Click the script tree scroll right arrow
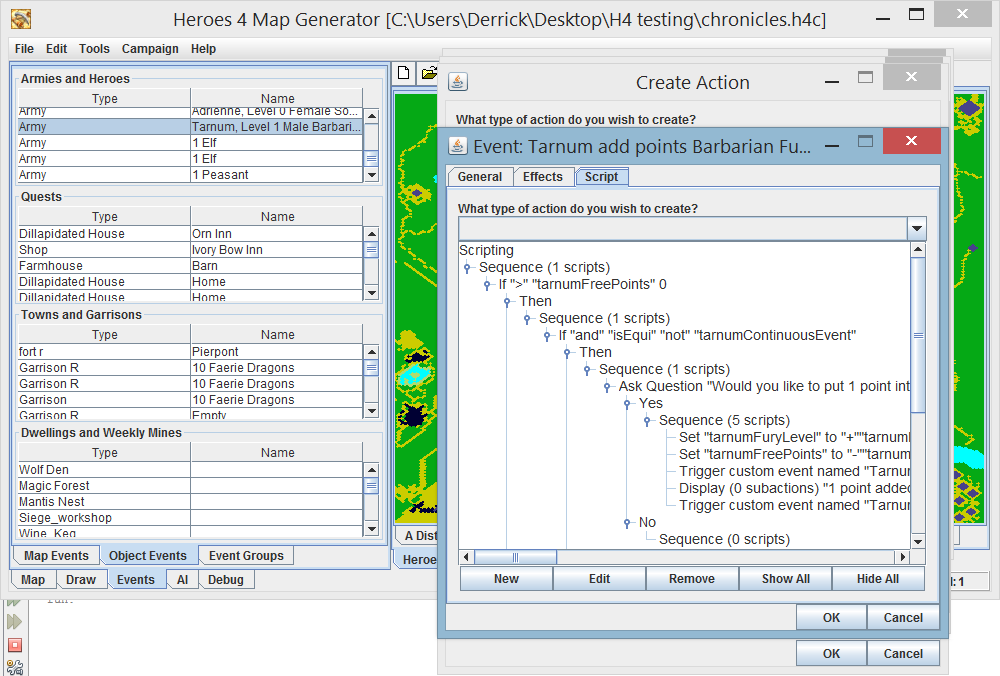Image resolution: width=1000 pixels, height=676 pixels. click(902, 557)
